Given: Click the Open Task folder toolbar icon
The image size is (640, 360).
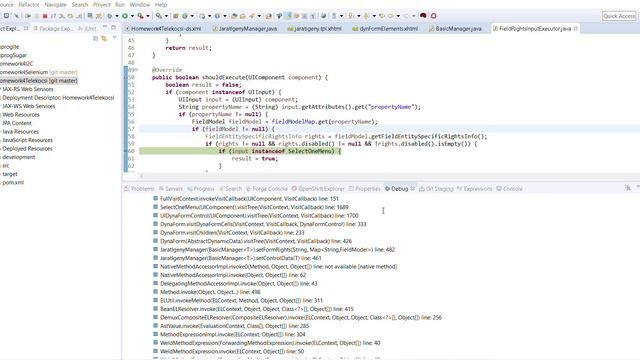Looking at the screenshot, I should (x=243, y=16).
